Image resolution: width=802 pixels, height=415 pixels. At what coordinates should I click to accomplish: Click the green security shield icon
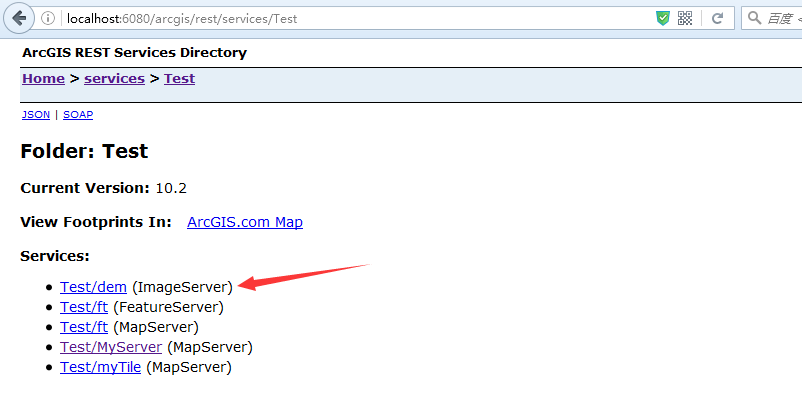tap(663, 18)
